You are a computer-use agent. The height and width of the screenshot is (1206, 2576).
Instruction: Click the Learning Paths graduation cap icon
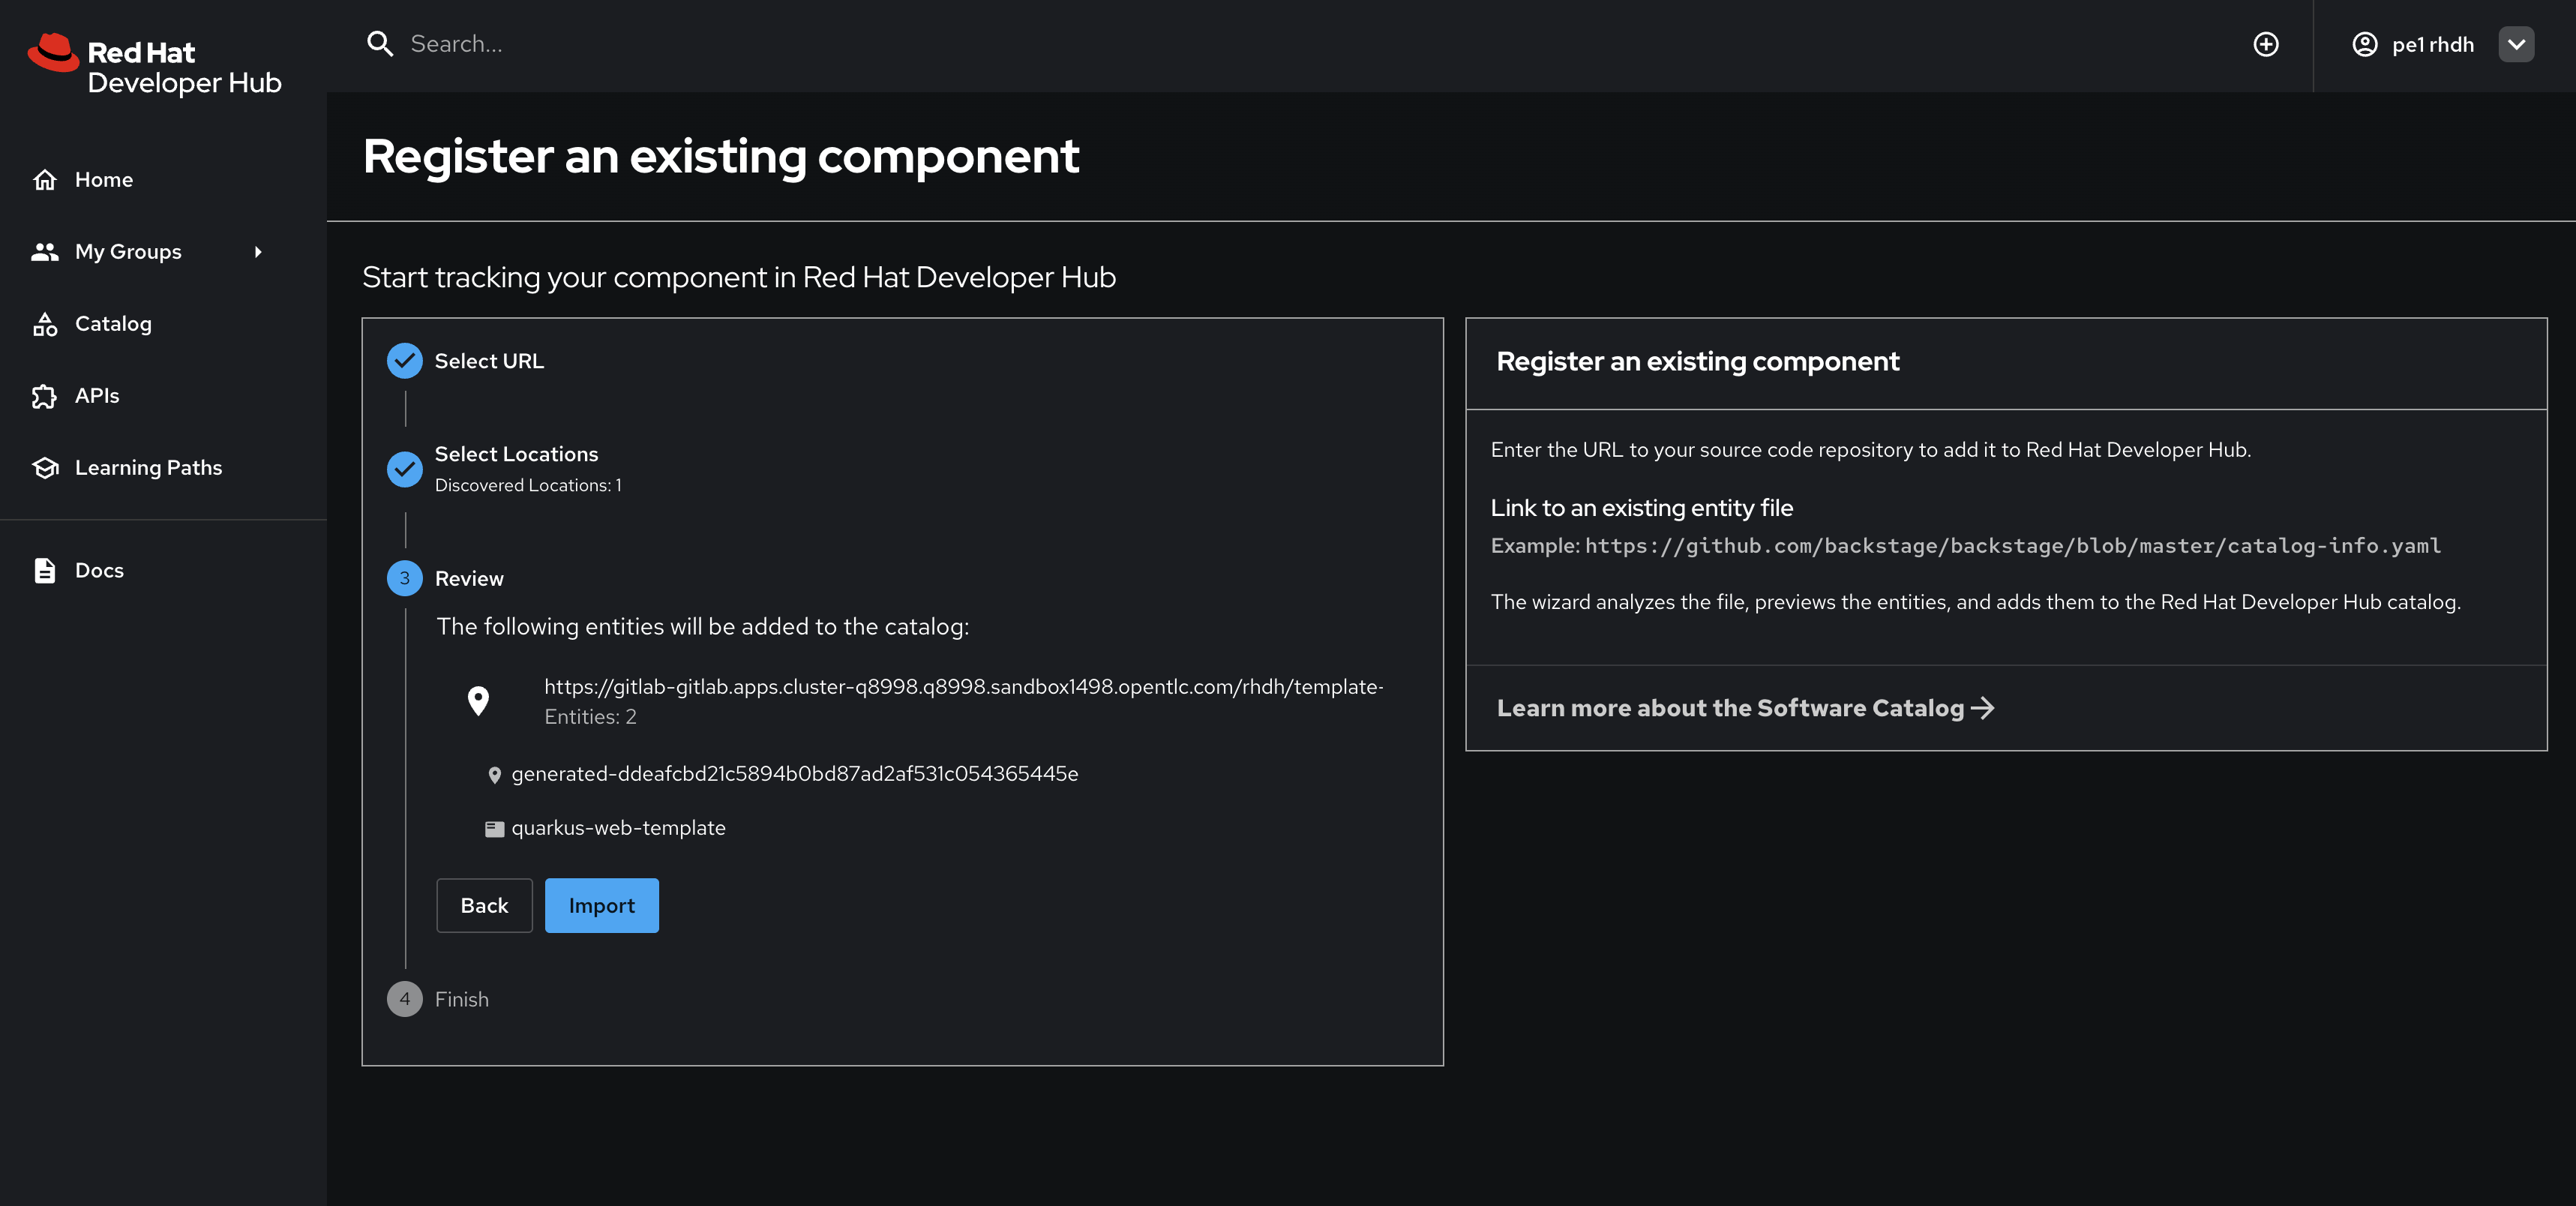45,468
